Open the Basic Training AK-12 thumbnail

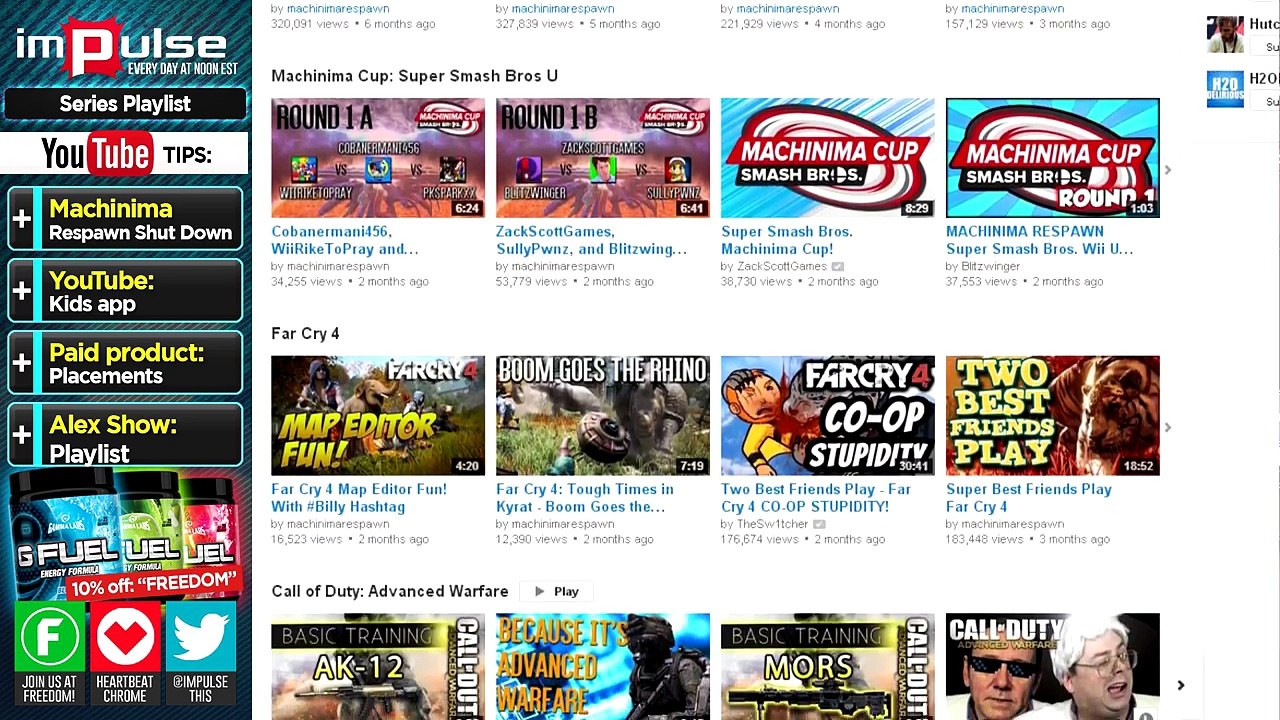378,667
